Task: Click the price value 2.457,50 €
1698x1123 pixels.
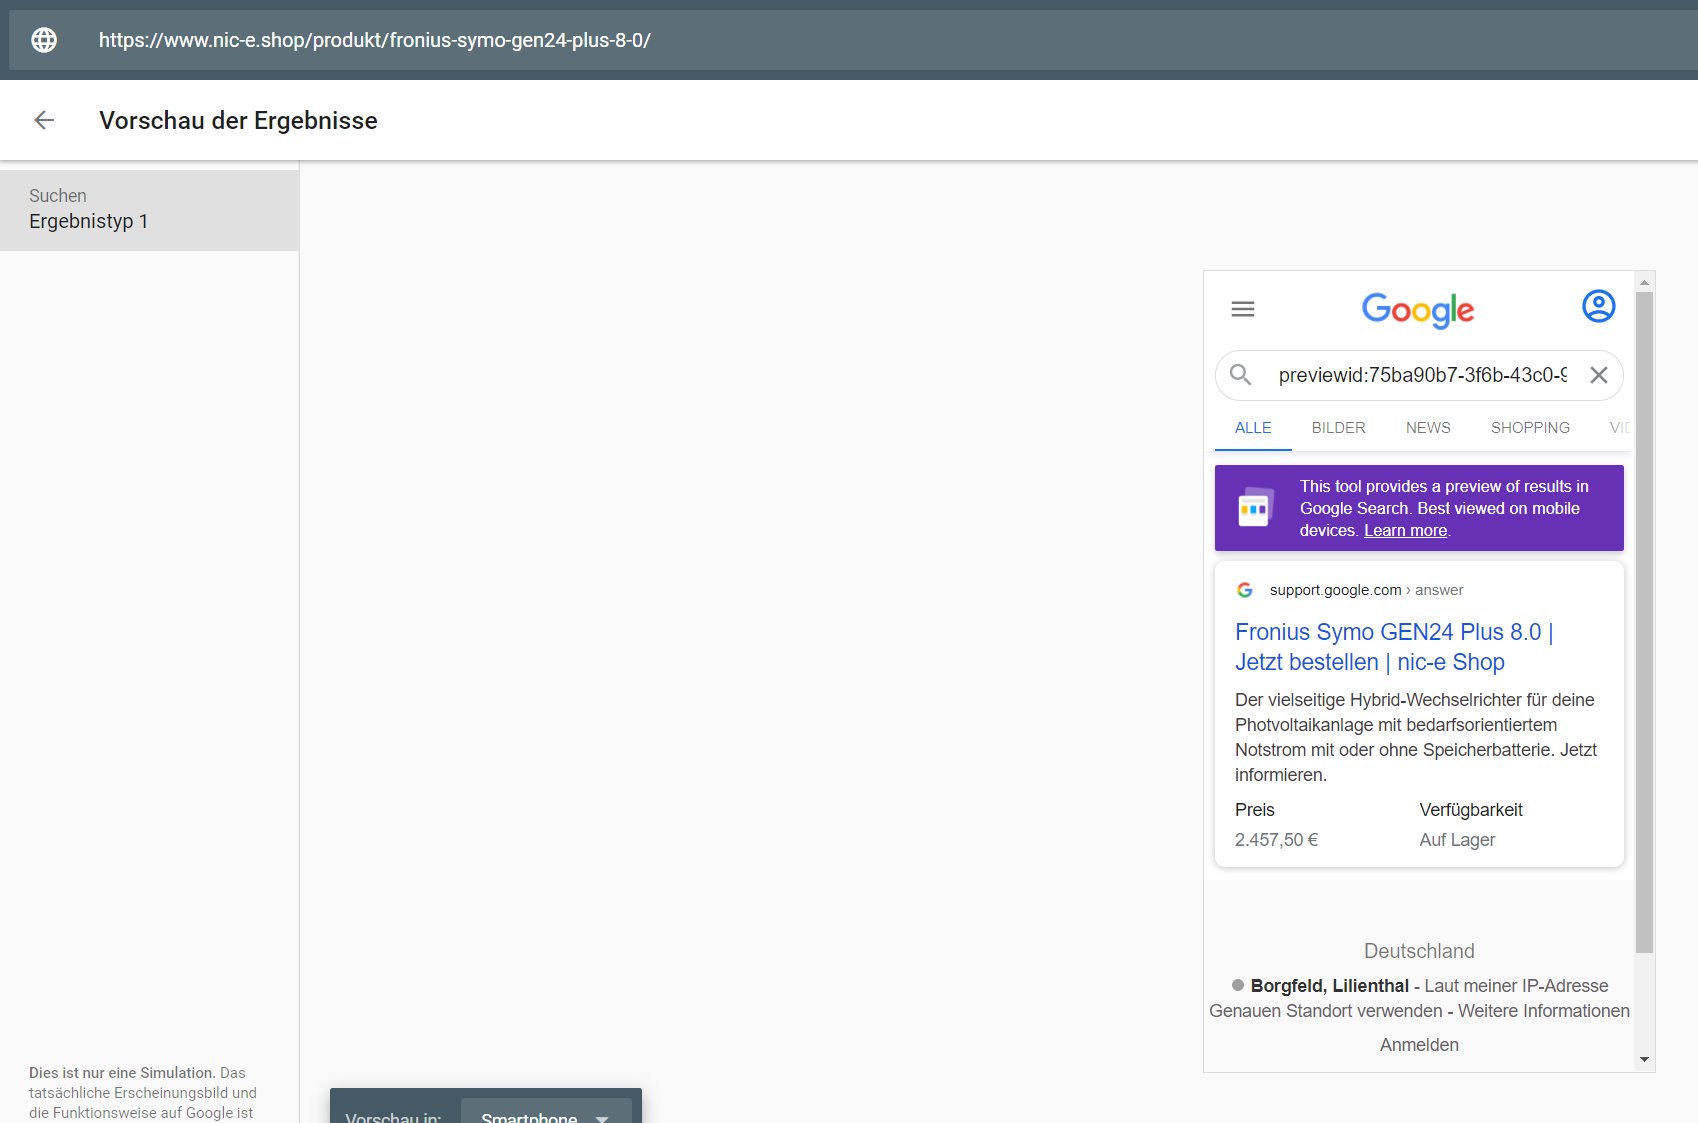Action: click(1276, 840)
